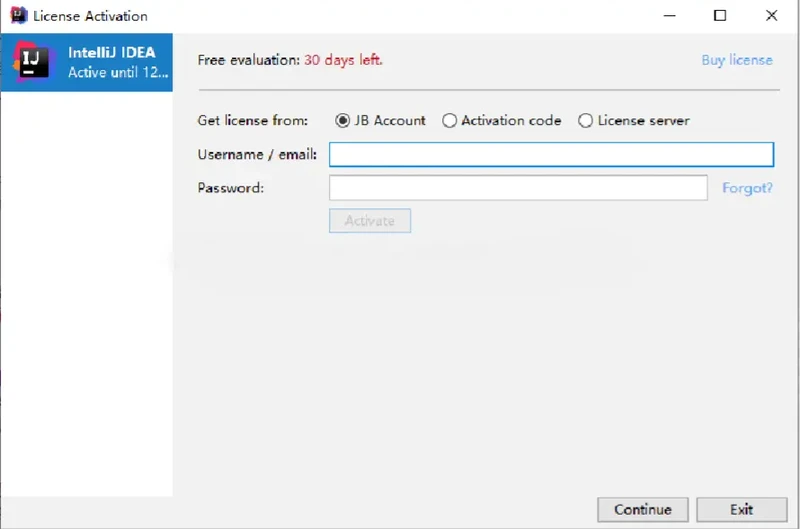The width and height of the screenshot is (800, 529).
Task: Focus the Username / email input field
Action: [551, 154]
